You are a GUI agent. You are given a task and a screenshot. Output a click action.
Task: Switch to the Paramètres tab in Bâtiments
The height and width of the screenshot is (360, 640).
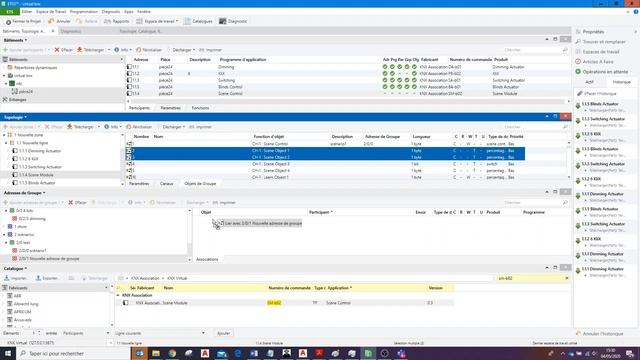point(171,108)
